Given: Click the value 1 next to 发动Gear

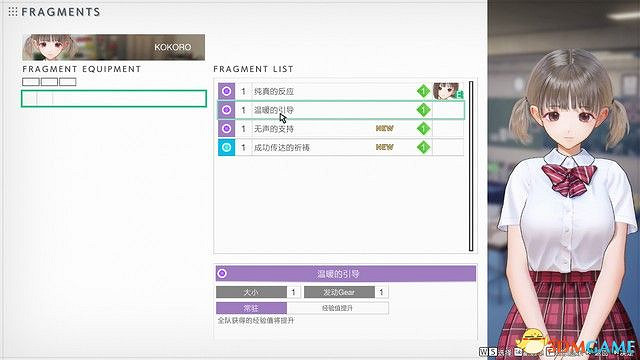Looking at the screenshot, I should (381, 292).
